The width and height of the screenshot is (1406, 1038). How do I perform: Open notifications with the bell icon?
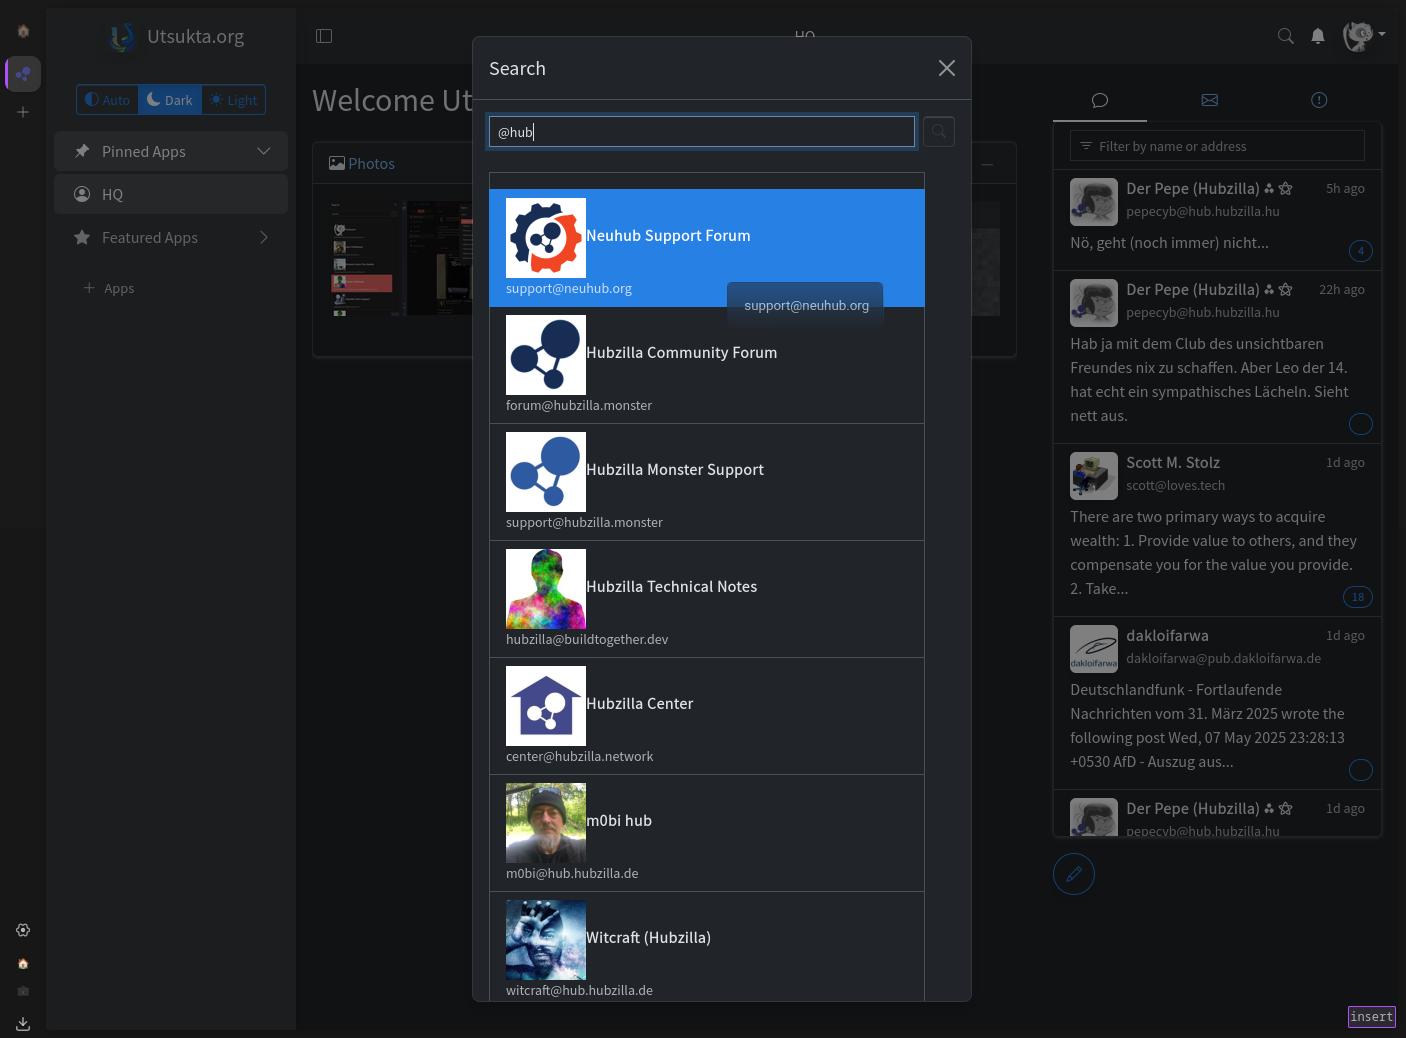pos(1318,36)
